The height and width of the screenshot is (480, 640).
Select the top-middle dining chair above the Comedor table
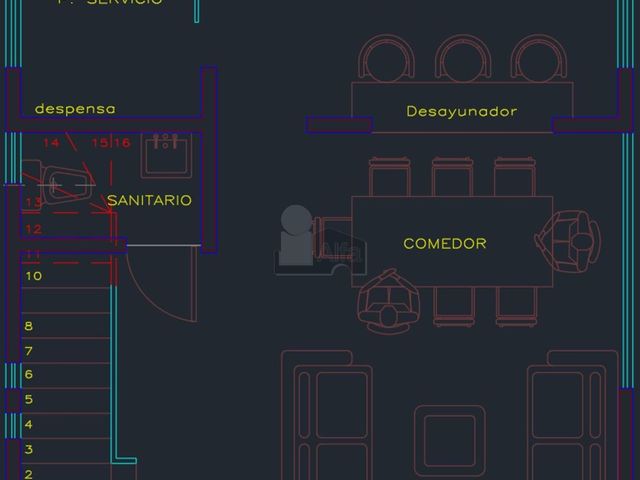click(x=453, y=176)
